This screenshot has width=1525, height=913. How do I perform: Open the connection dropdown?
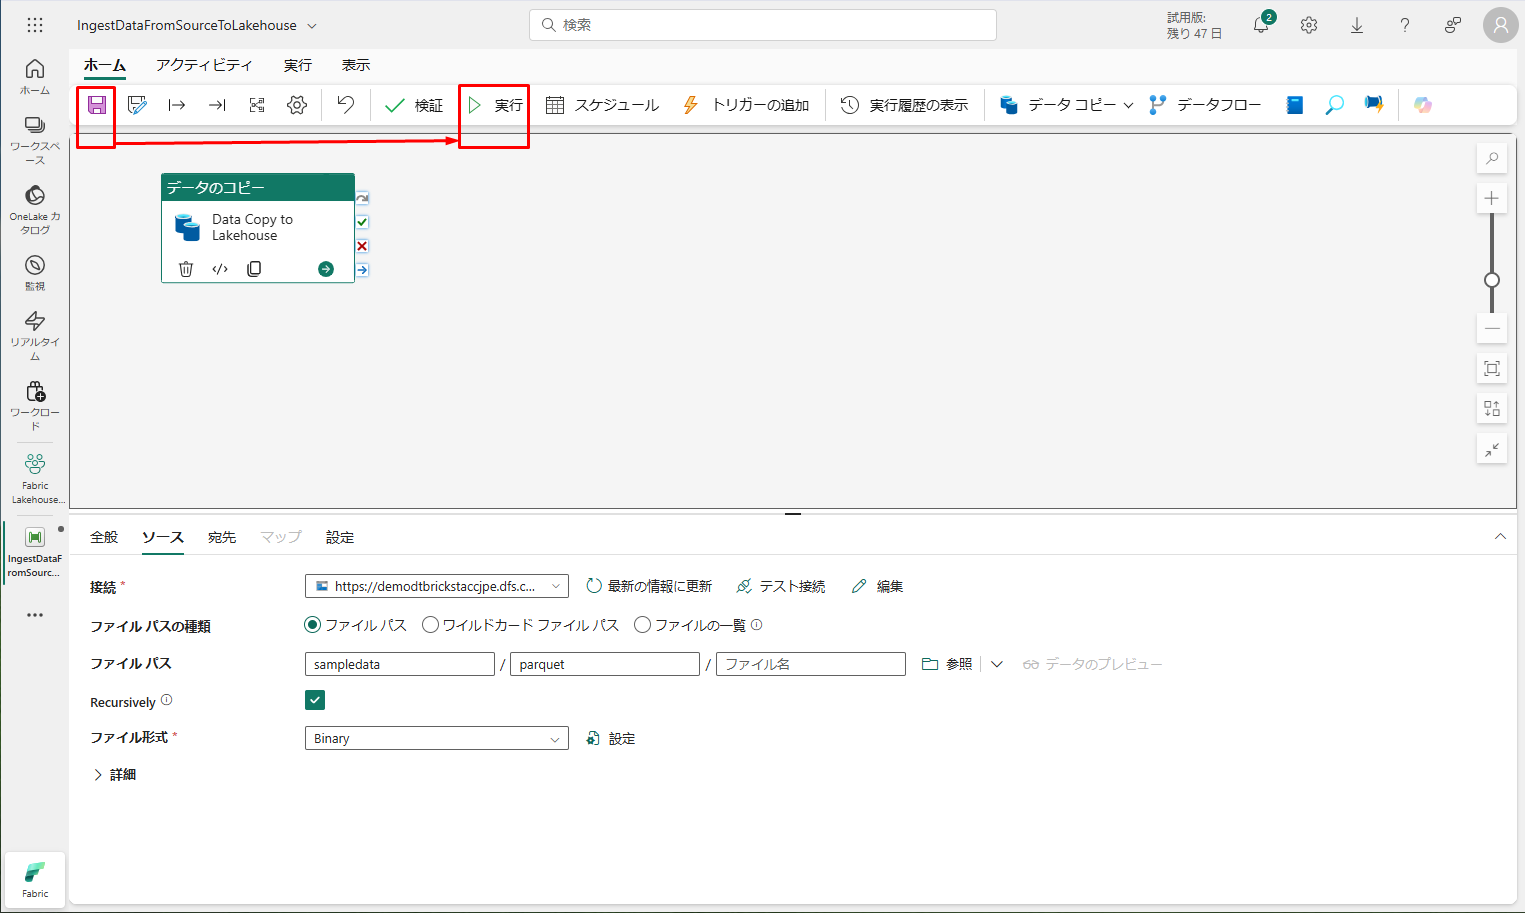point(437,587)
